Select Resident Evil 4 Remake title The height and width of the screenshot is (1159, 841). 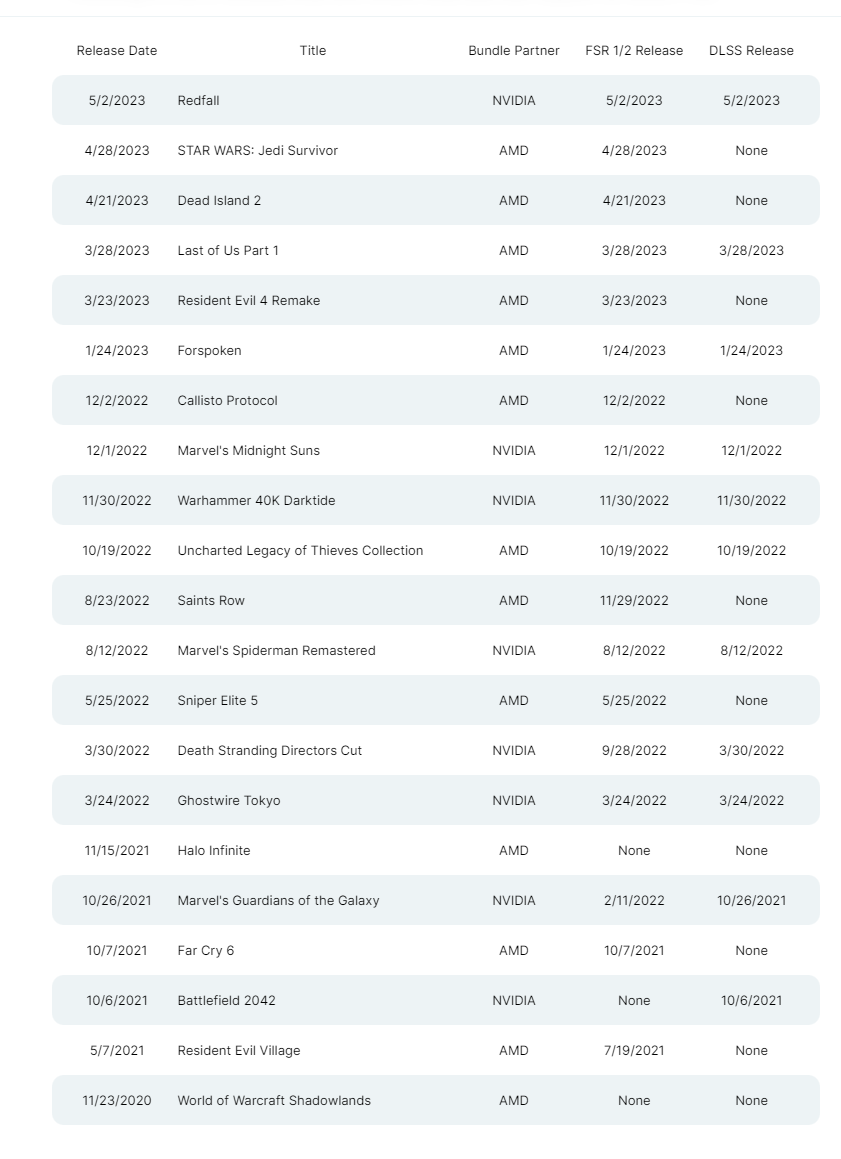248,301
